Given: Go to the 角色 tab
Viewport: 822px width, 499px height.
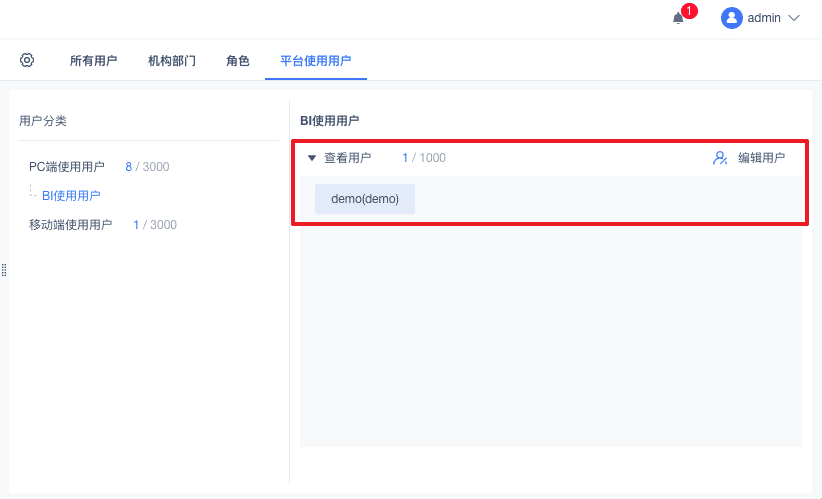Looking at the screenshot, I should click(238, 61).
